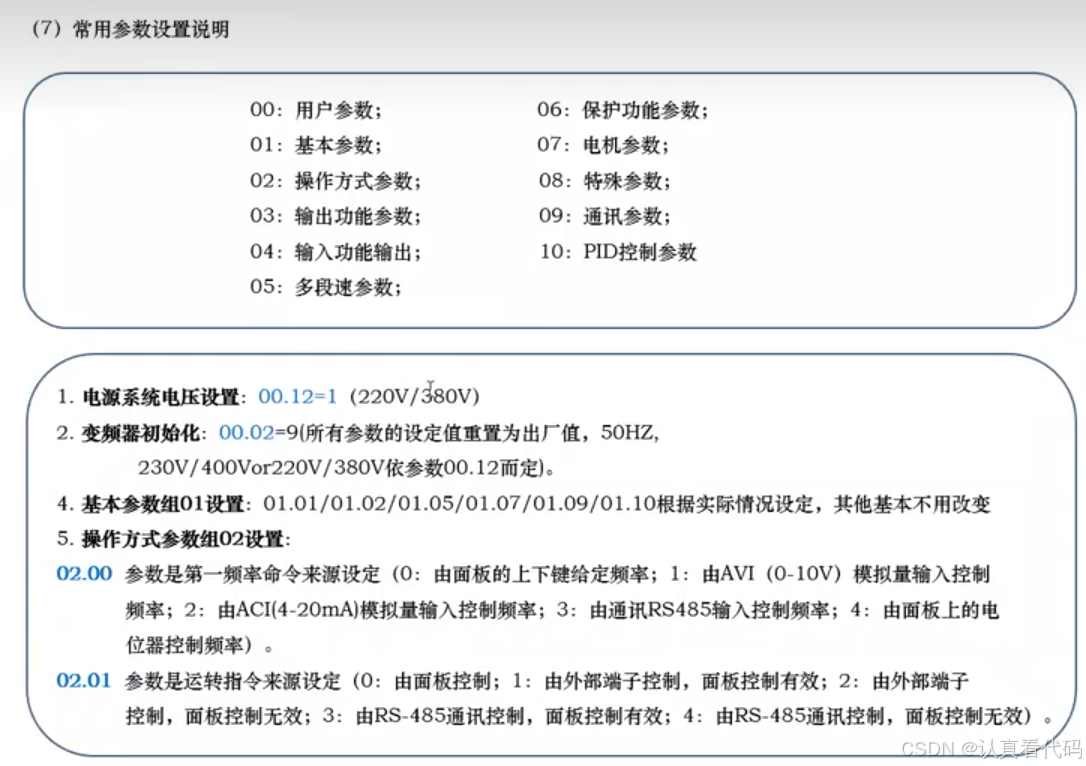This screenshot has height=766, width=1086.
Task: Click the text '其他基本不用改变'
Action: 912,504
